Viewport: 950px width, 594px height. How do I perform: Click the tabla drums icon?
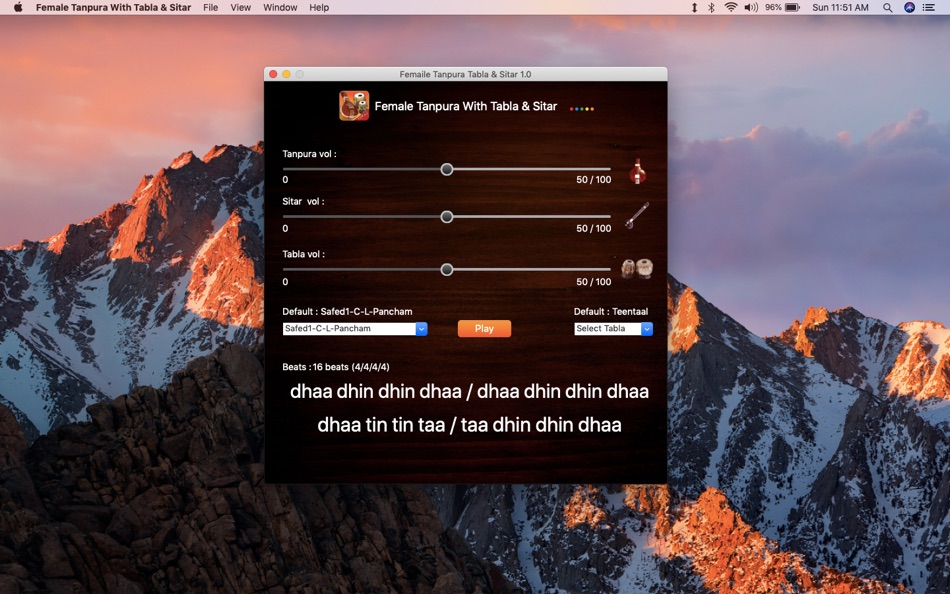pos(637,268)
